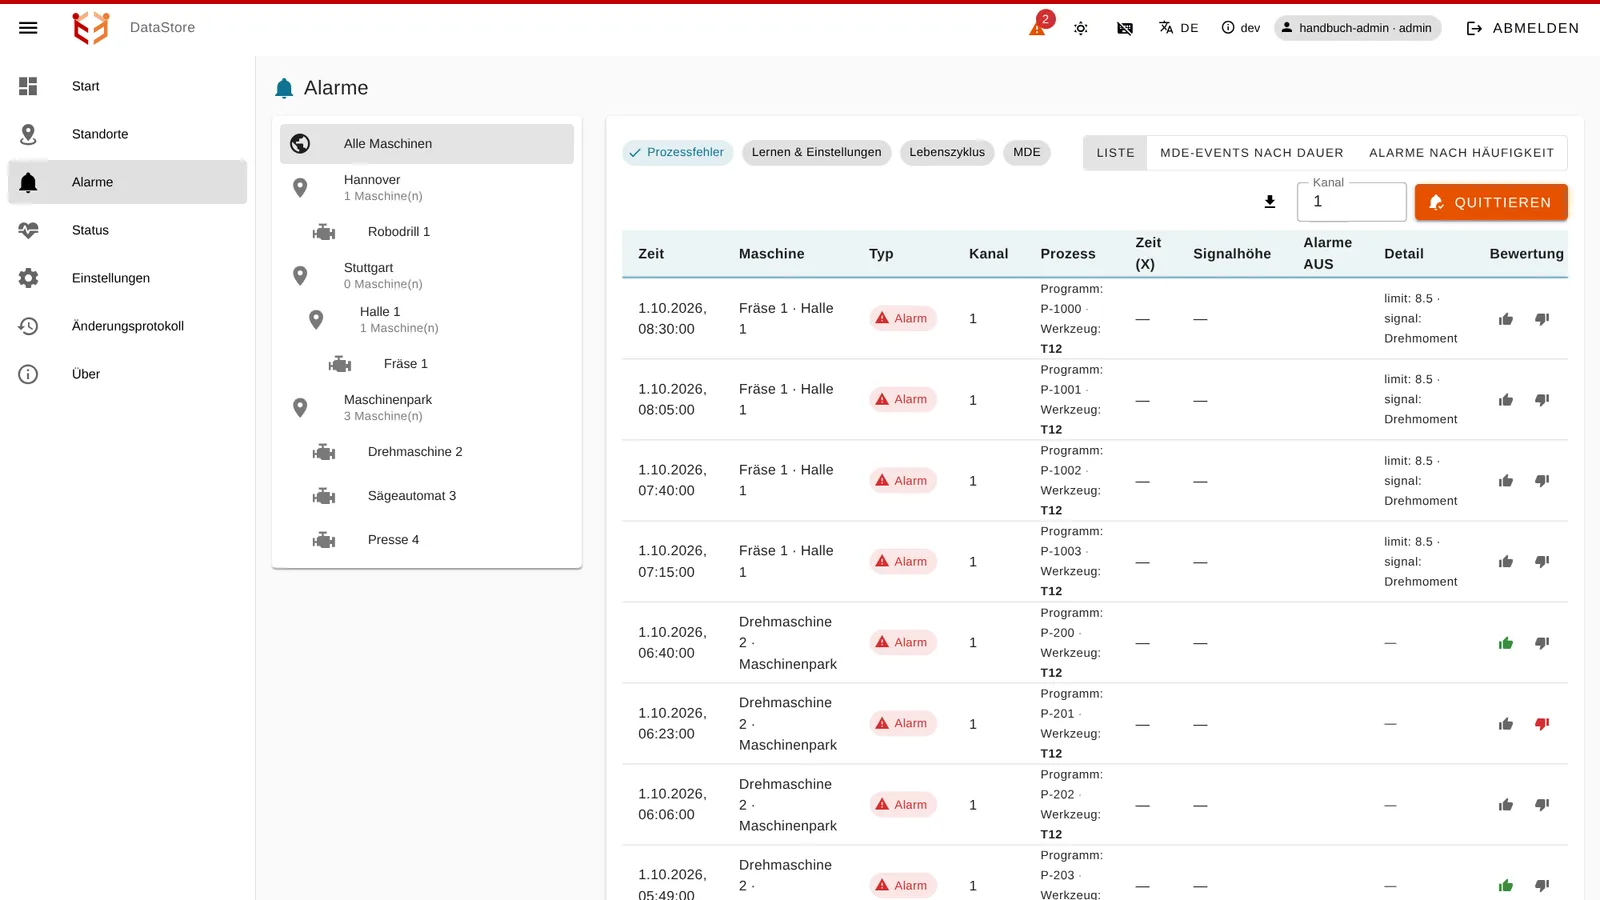1600x900 pixels.
Task: Click red thumbs down on 06:23:00 row
Action: [1542, 724]
